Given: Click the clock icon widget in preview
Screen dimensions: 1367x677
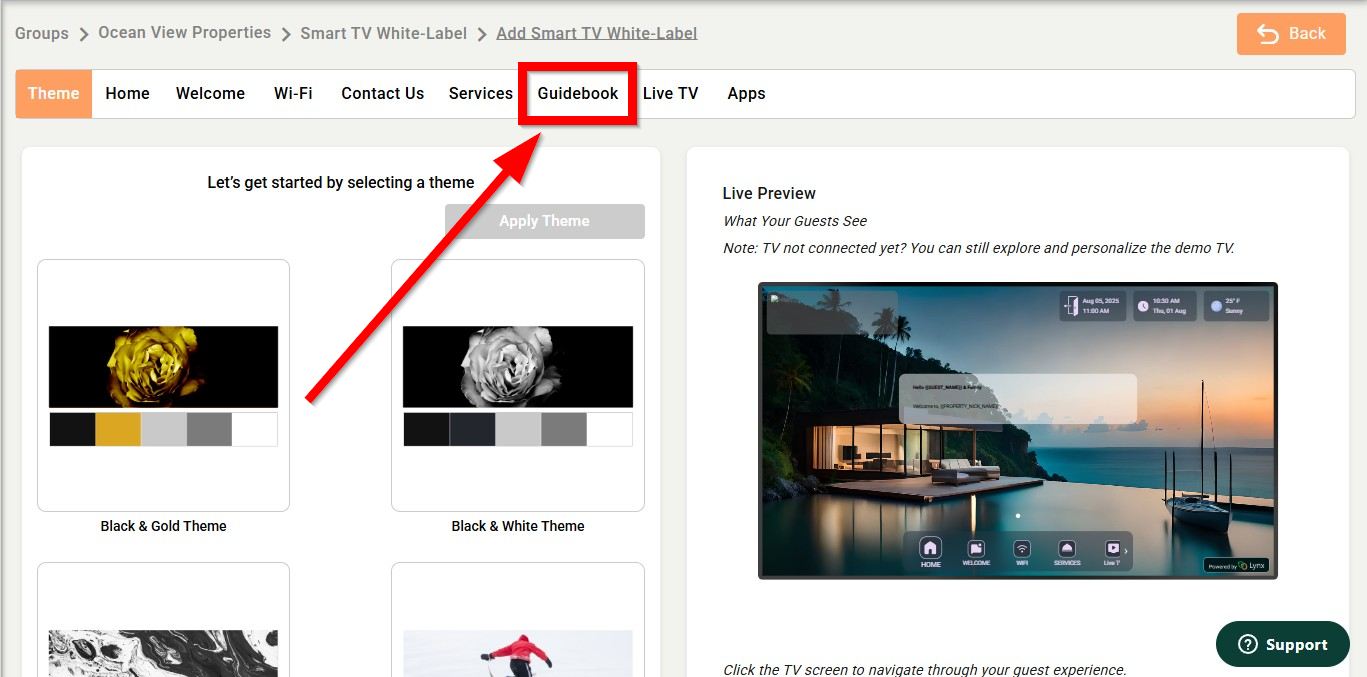Looking at the screenshot, I should pos(1143,306).
